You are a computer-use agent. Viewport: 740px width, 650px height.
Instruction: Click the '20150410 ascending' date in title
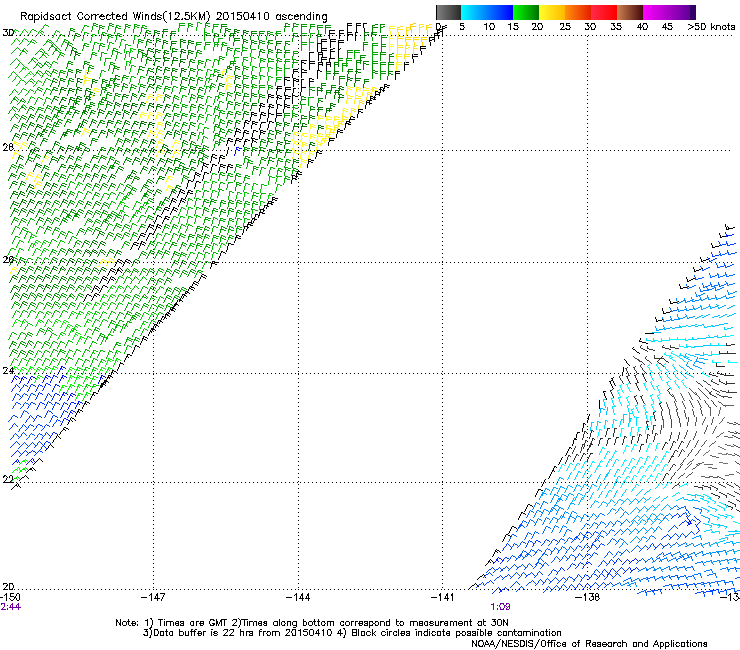tap(271, 16)
